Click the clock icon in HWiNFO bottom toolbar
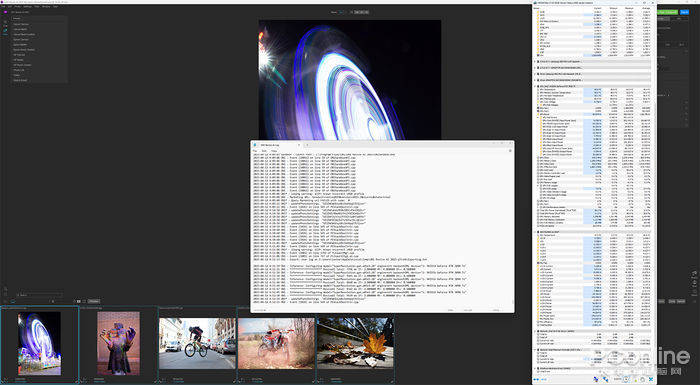 point(625,380)
